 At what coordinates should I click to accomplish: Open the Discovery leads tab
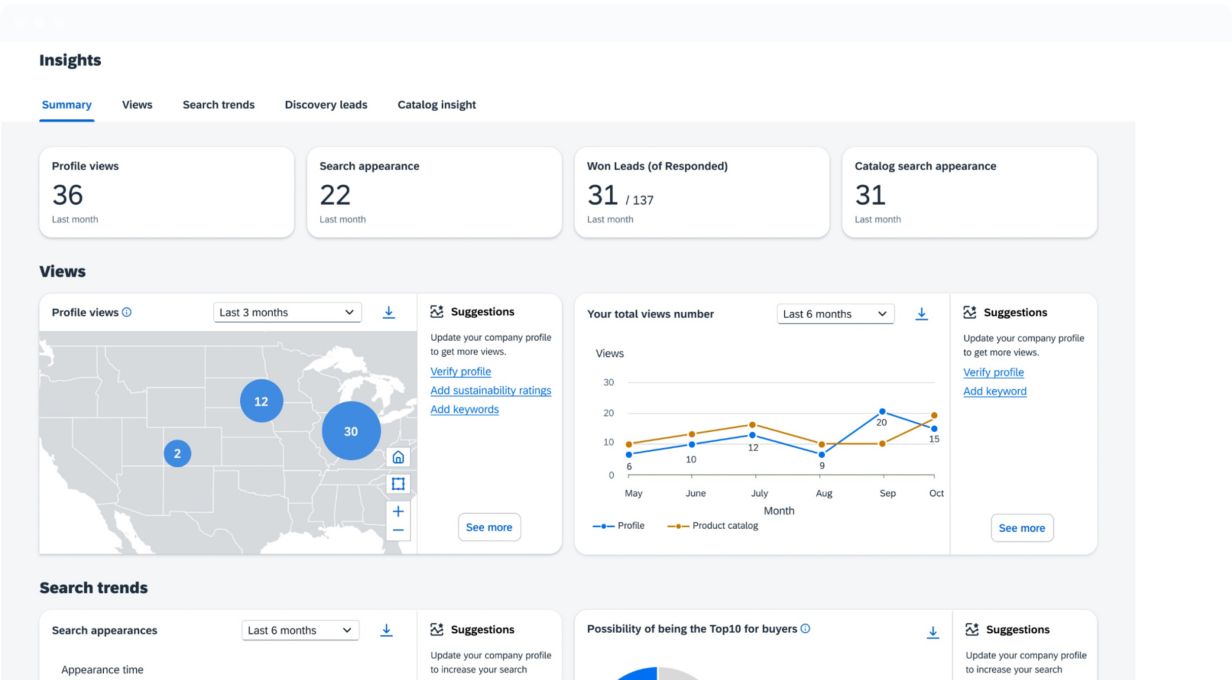coord(325,105)
